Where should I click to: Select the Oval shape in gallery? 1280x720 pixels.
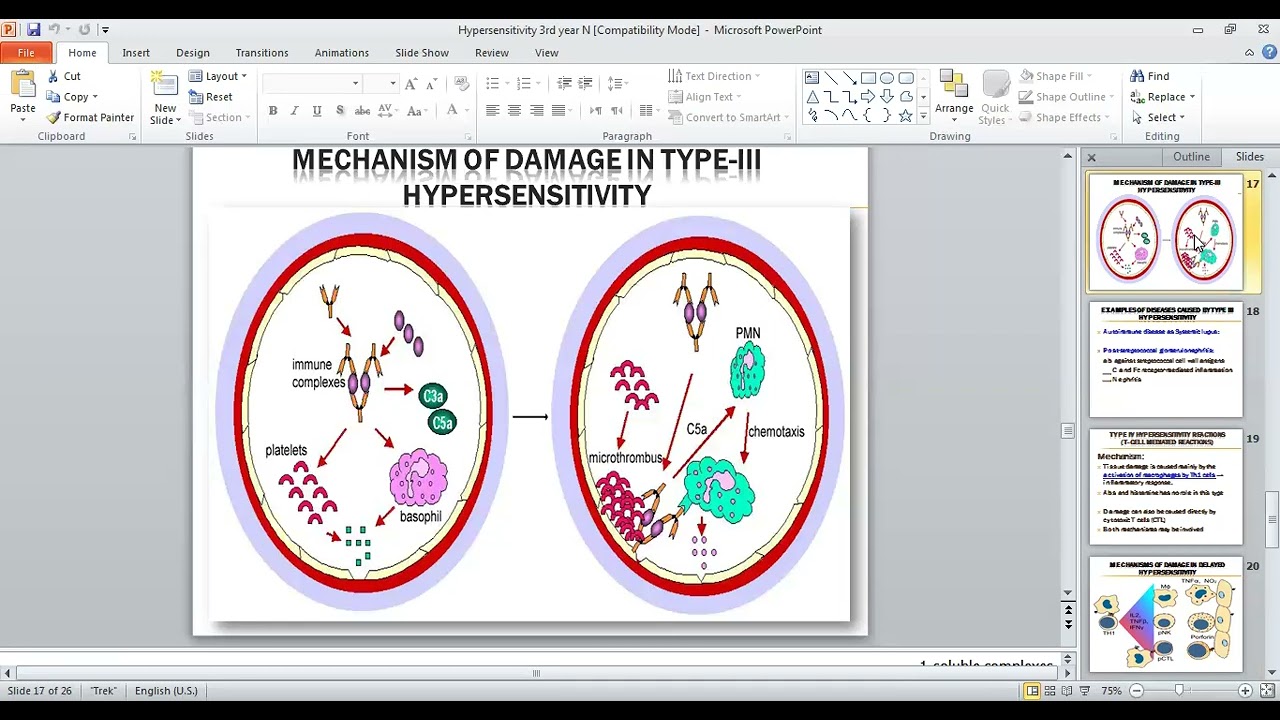pos(887,78)
